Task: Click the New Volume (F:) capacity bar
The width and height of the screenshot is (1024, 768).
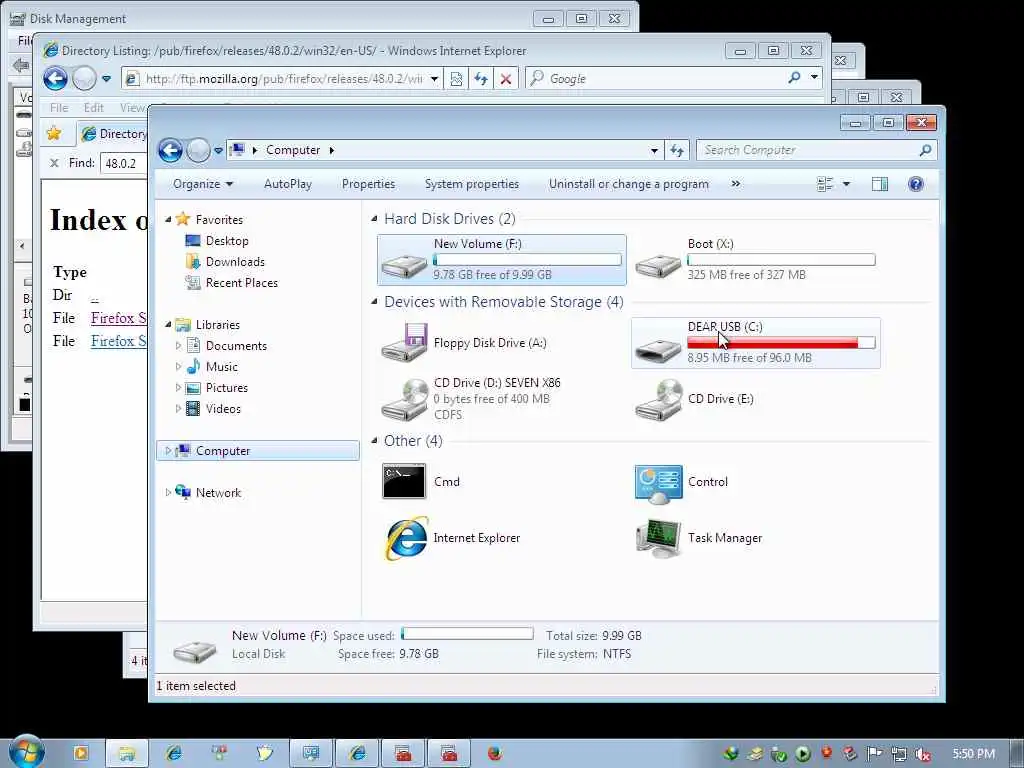Action: tap(527, 260)
